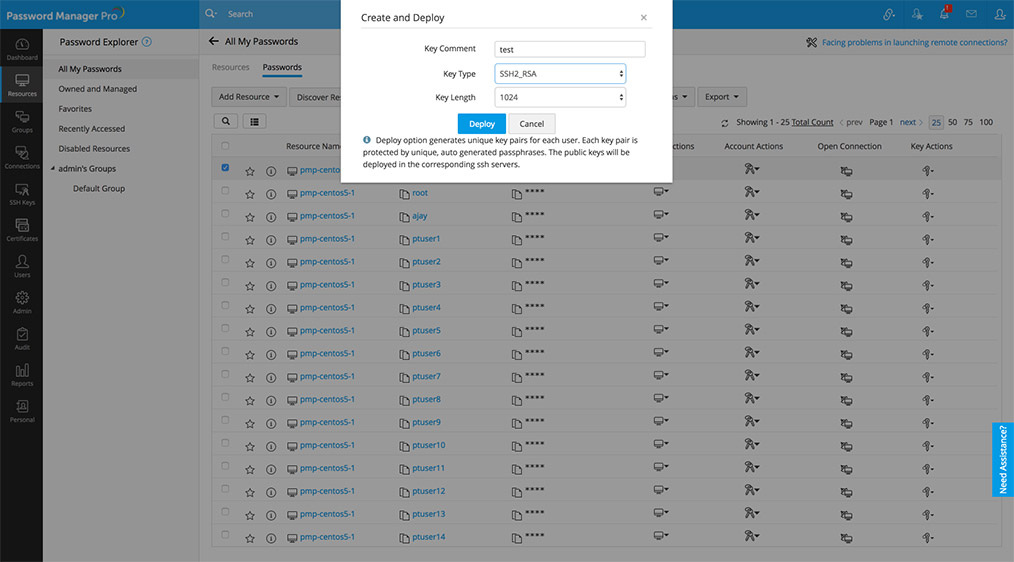
Task: Switch to the Resources tab
Action: [231, 67]
